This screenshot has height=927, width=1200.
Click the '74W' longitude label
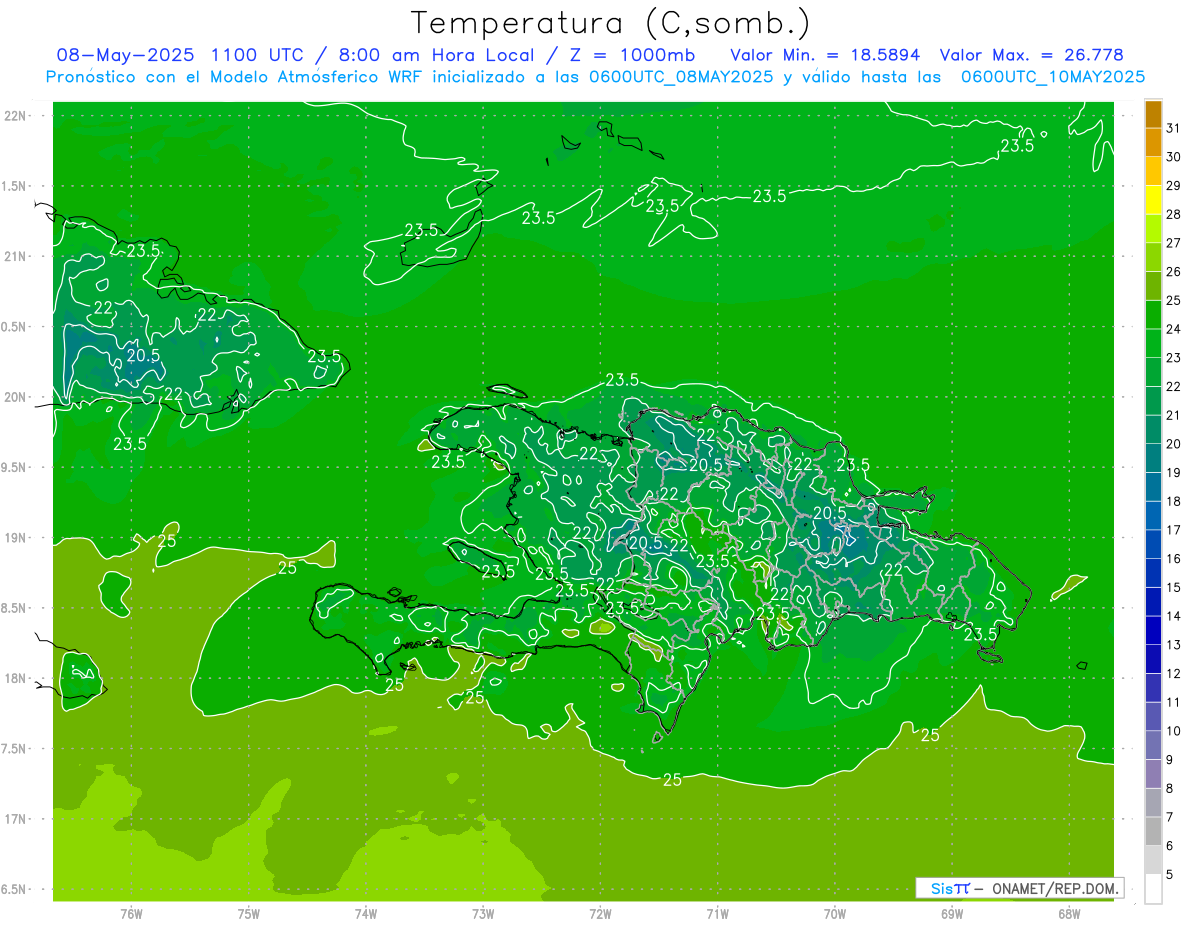[366, 913]
